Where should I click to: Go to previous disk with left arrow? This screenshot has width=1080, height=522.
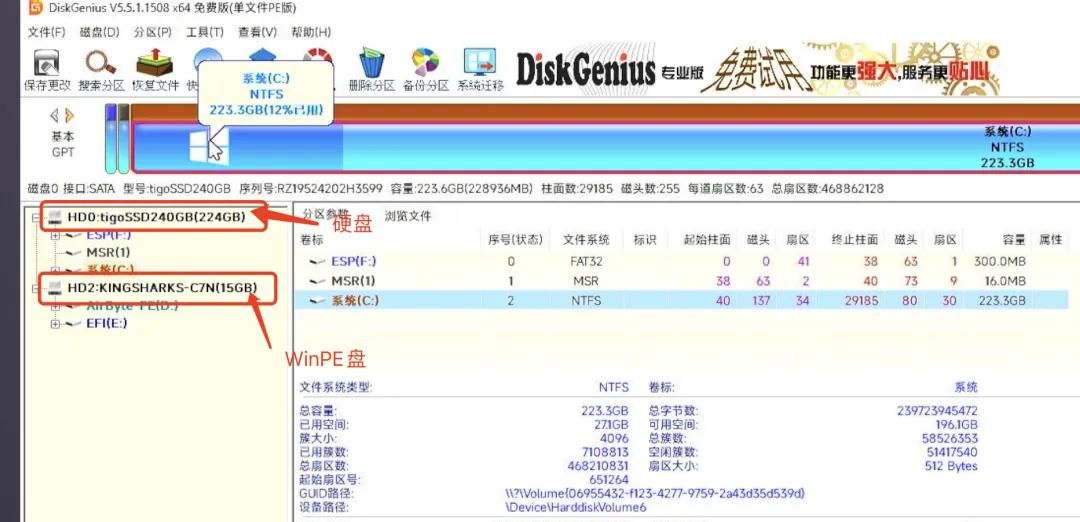click(54, 116)
